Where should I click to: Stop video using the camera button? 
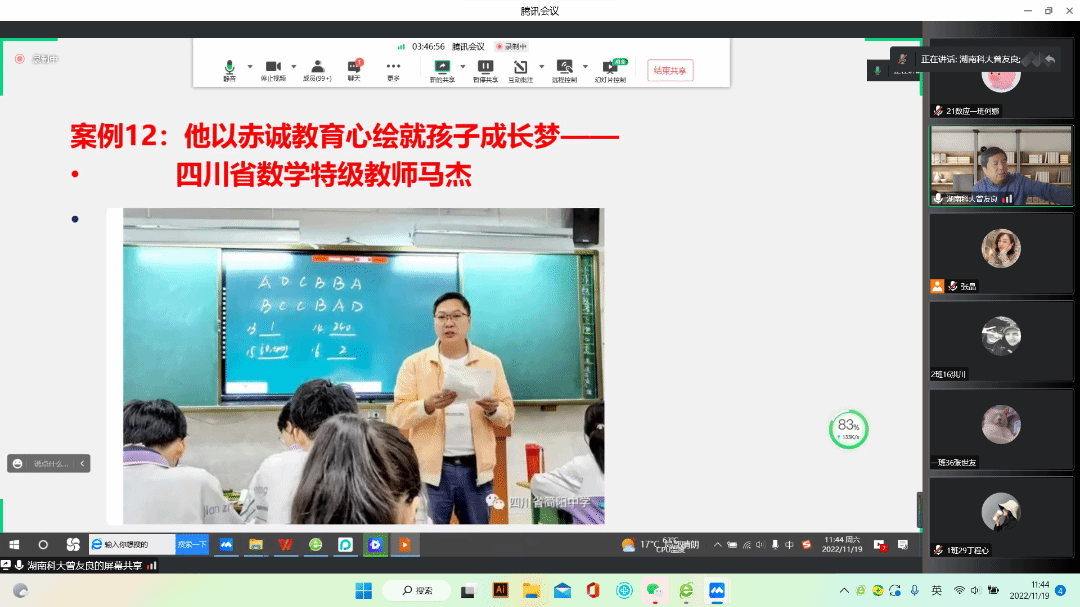[272, 68]
